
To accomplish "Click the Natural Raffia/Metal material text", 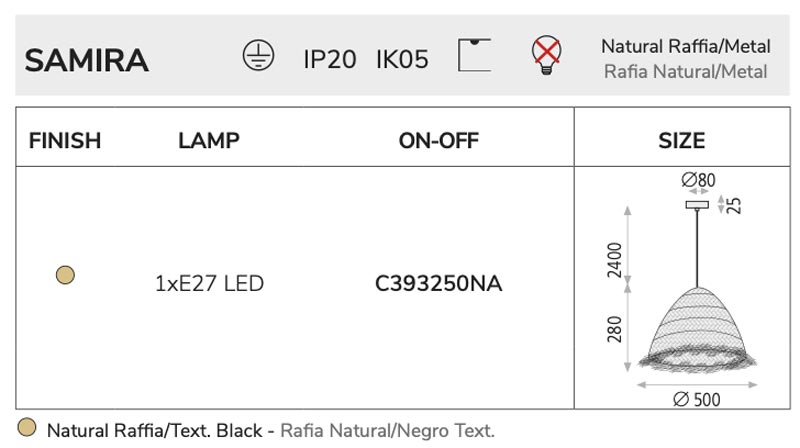I will (x=686, y=46).
